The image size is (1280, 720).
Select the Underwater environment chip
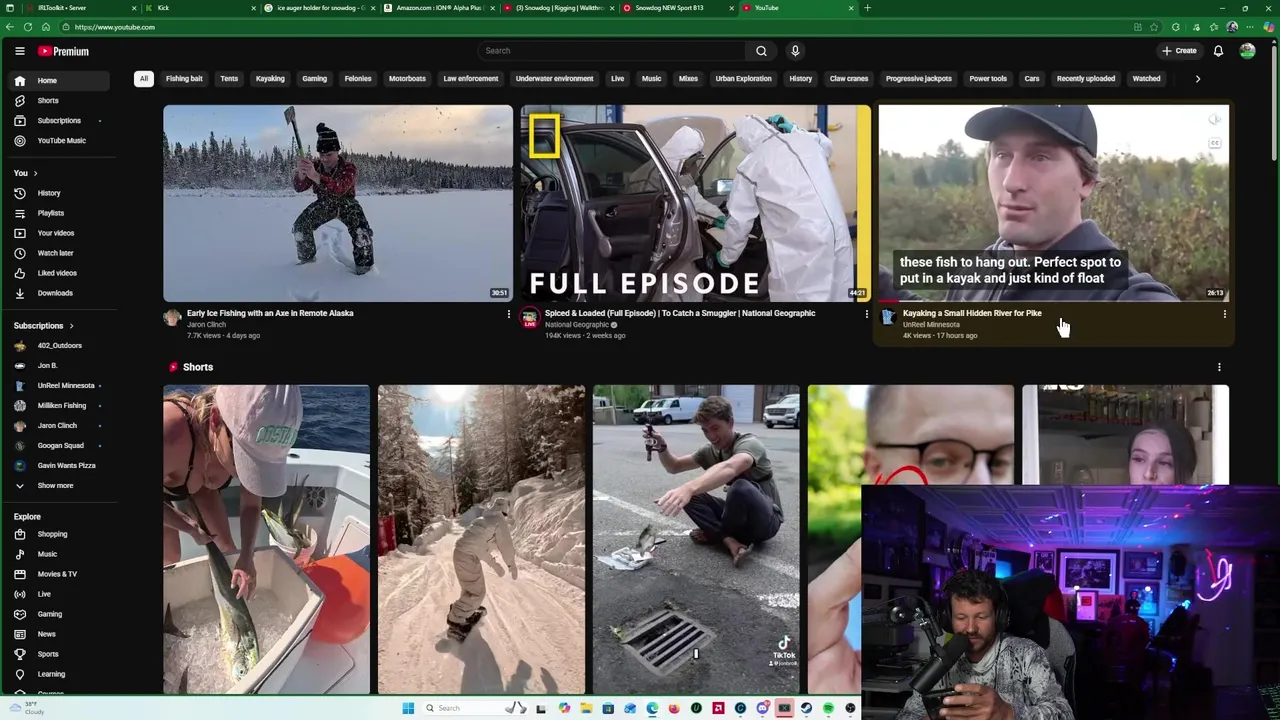click(554, 79)
